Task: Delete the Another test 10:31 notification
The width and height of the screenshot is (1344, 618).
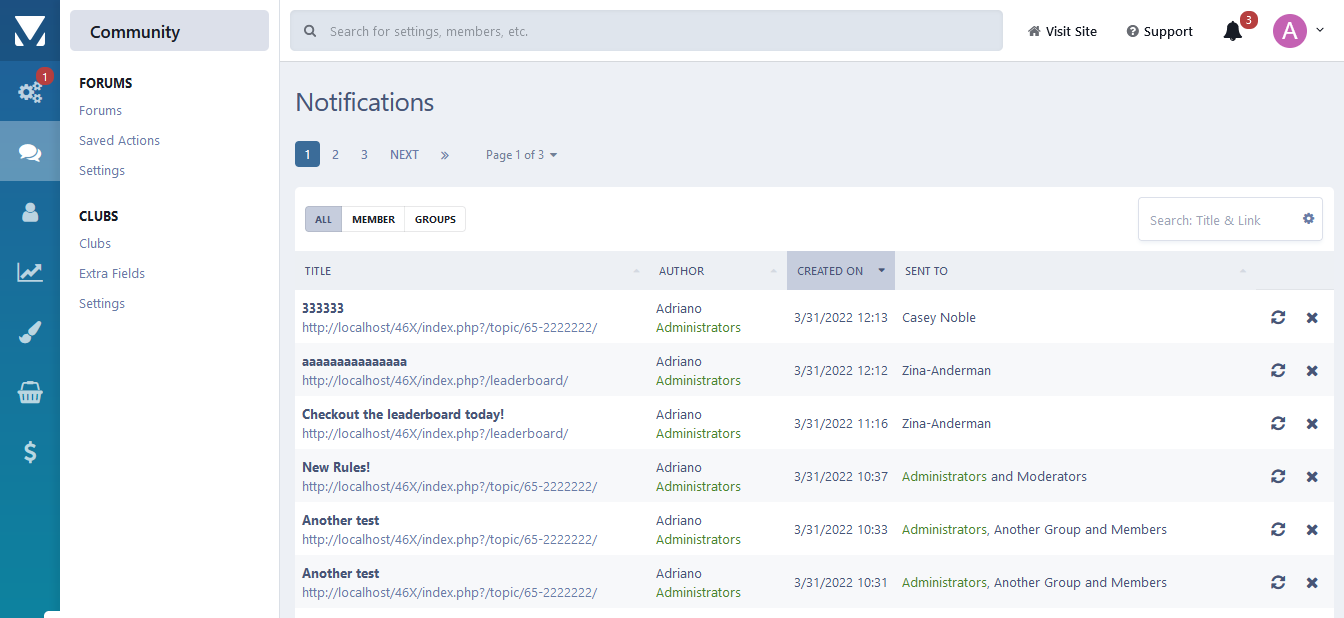Action: pos(1312,582)
